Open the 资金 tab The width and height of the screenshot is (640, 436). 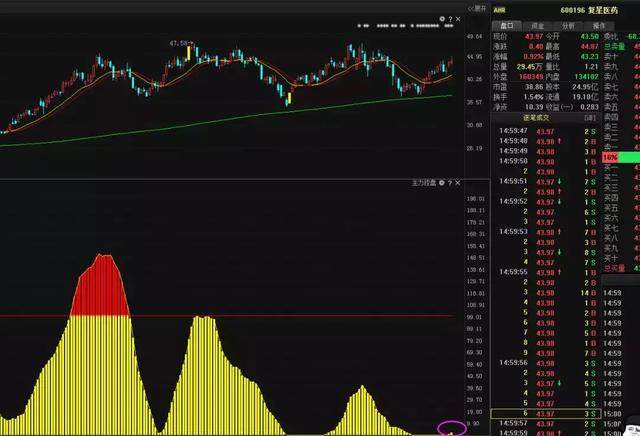[541, 25]
